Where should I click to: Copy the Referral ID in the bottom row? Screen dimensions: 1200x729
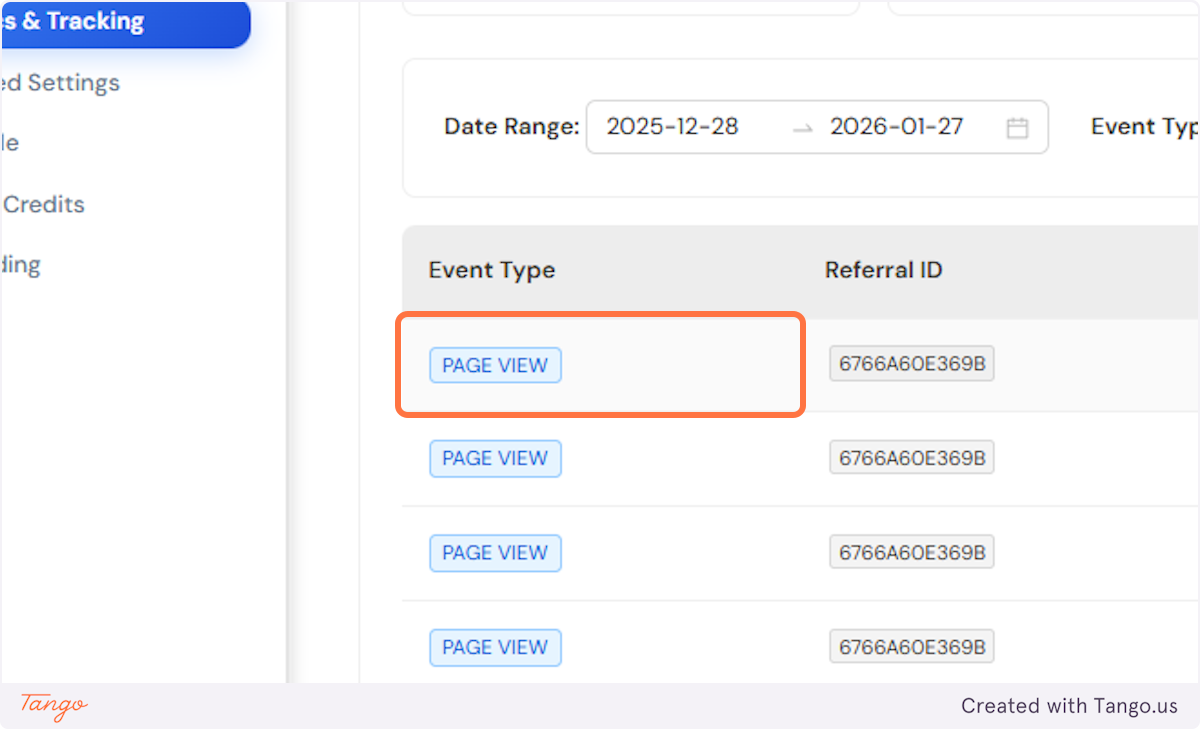[911, 646]
